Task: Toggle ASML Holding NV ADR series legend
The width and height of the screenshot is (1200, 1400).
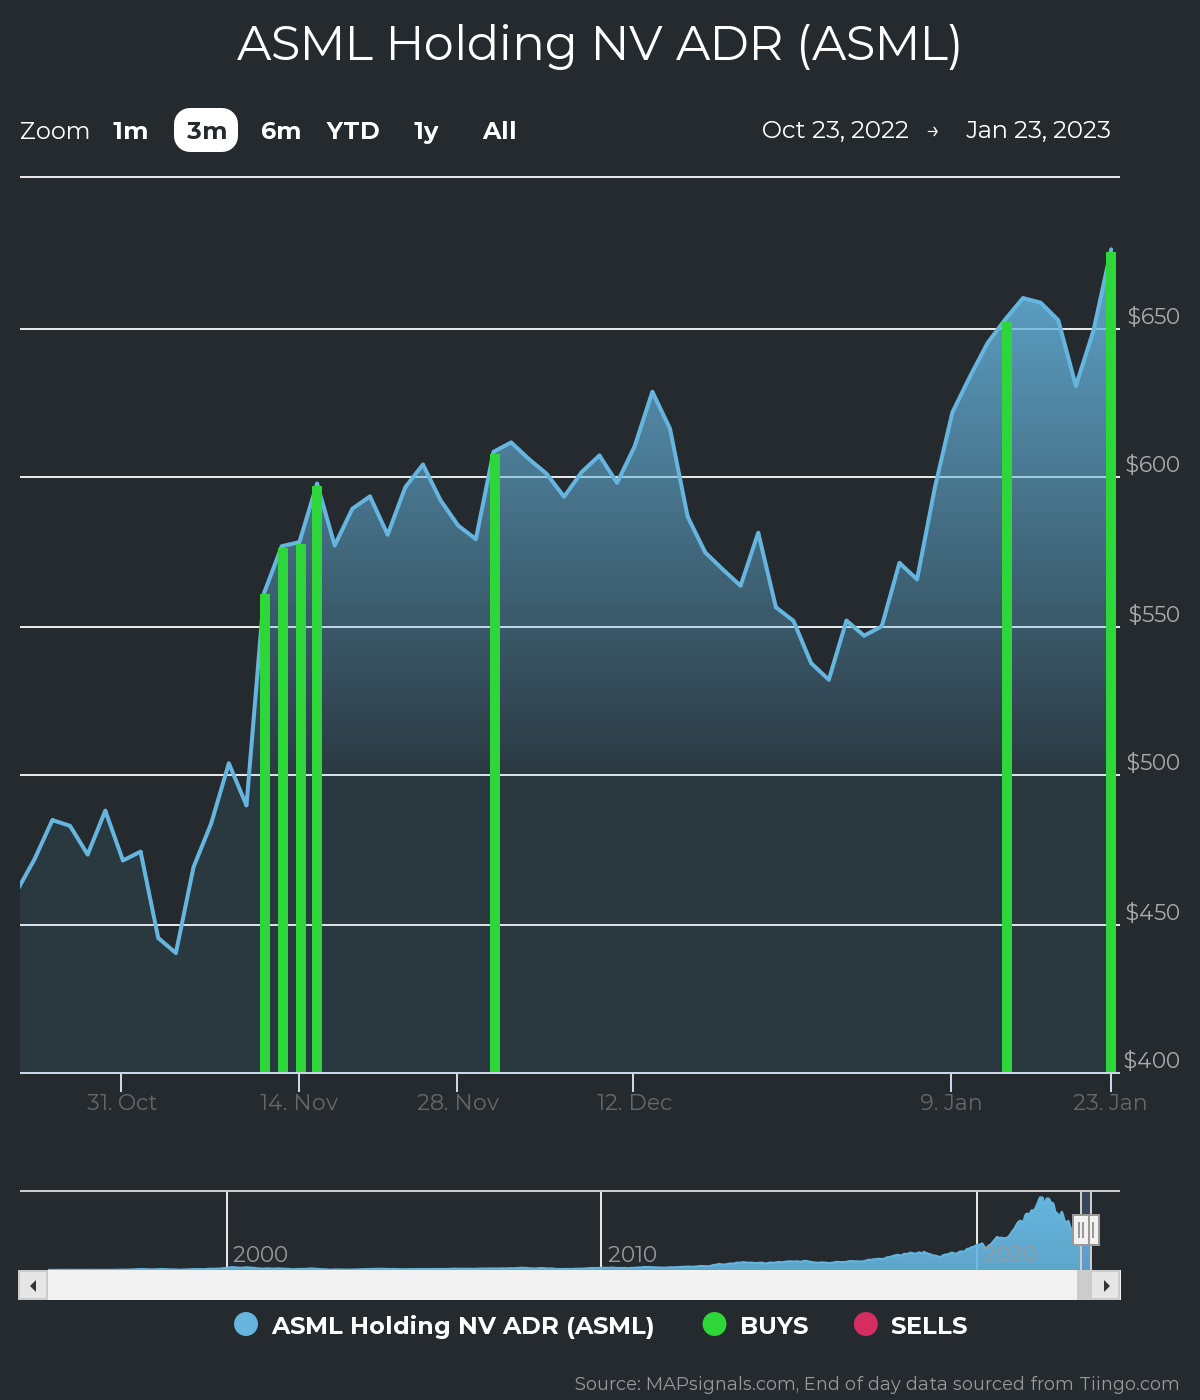Action: (x=444, y=1326)
